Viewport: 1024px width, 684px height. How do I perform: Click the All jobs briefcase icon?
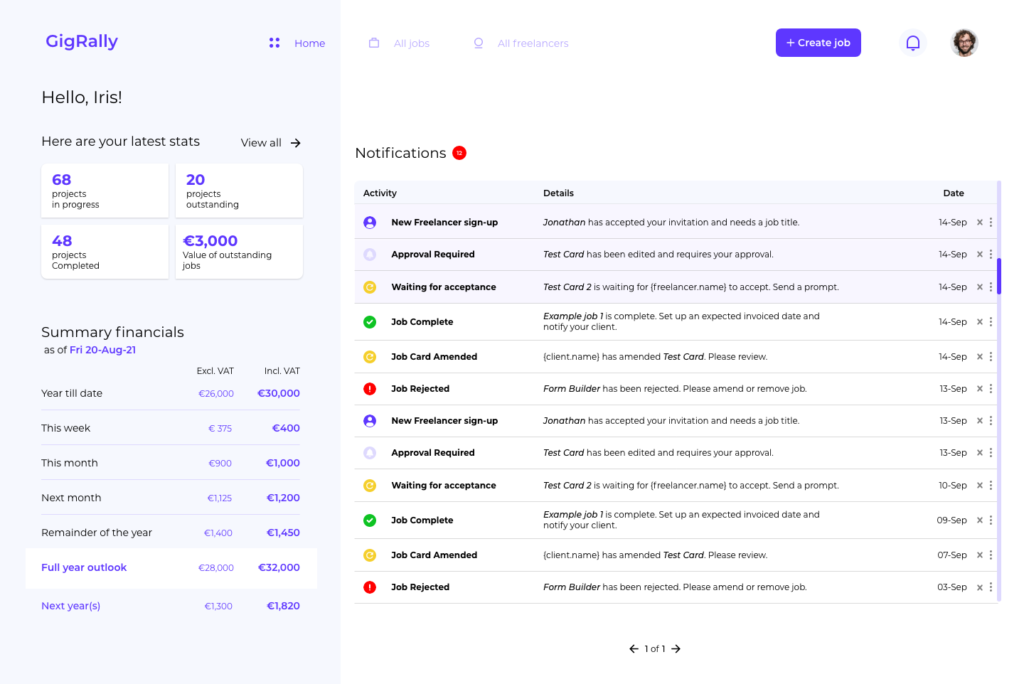(x=374, y=43)
